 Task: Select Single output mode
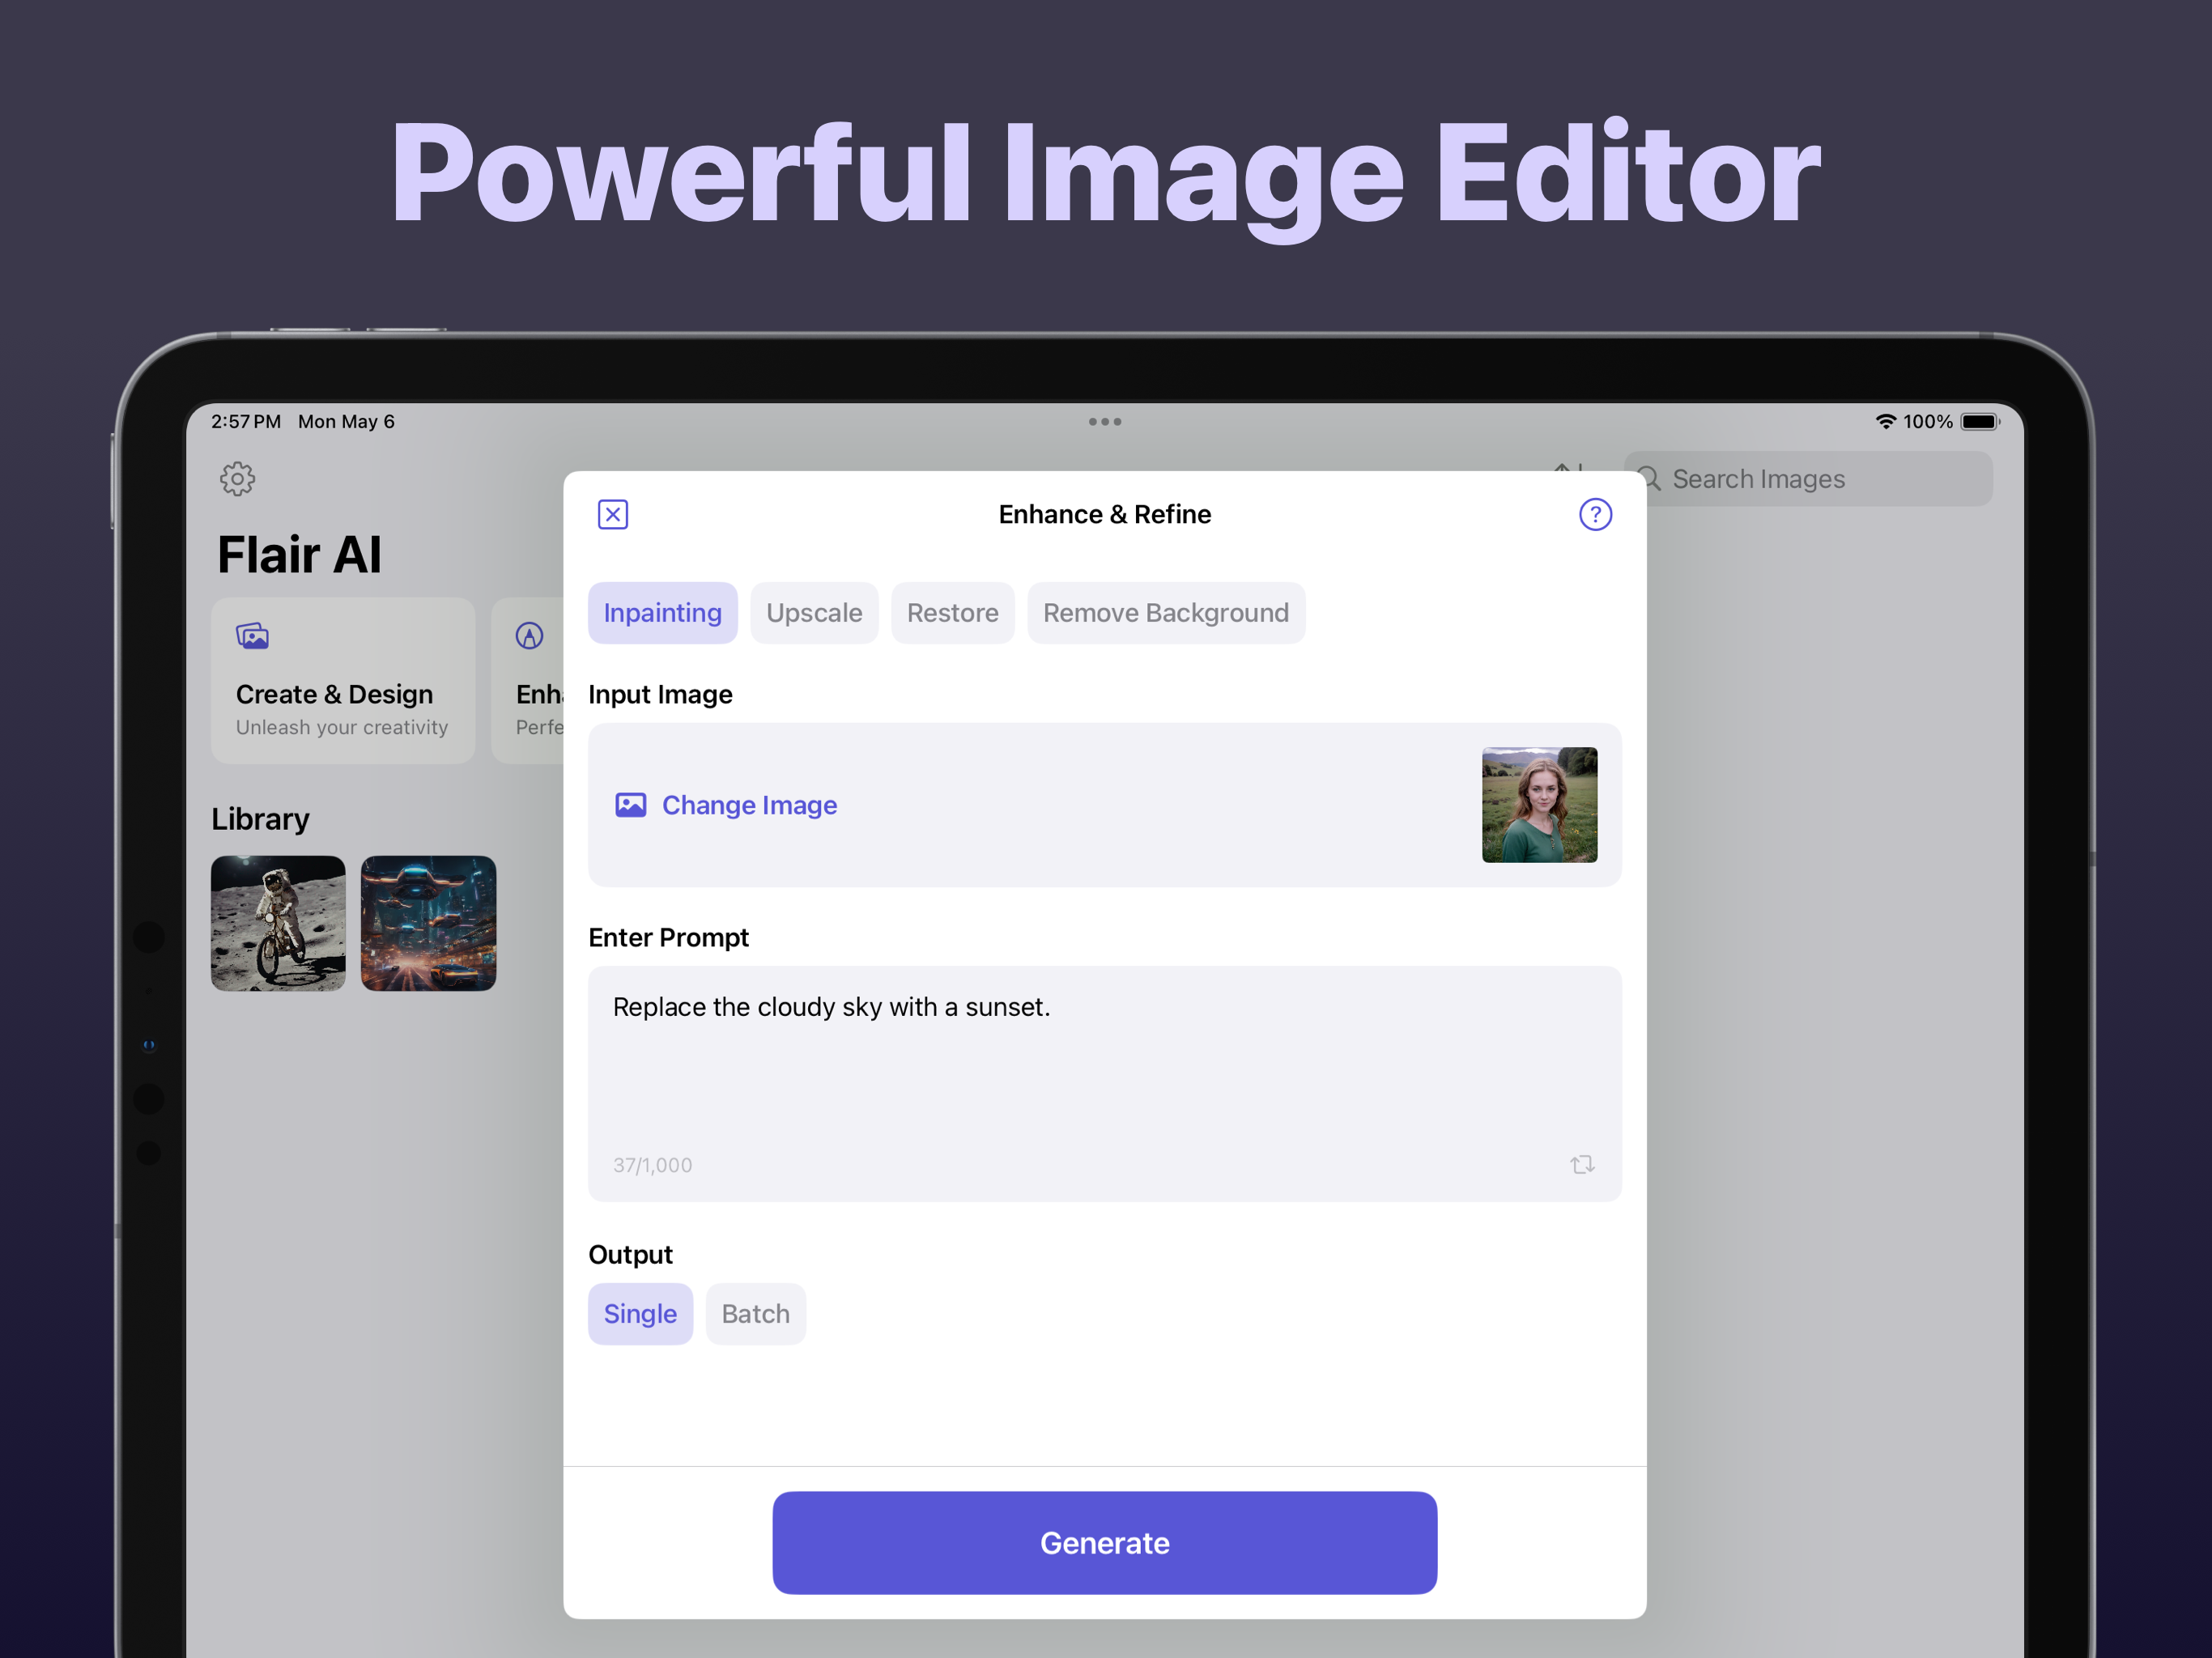click(640, 1313)
